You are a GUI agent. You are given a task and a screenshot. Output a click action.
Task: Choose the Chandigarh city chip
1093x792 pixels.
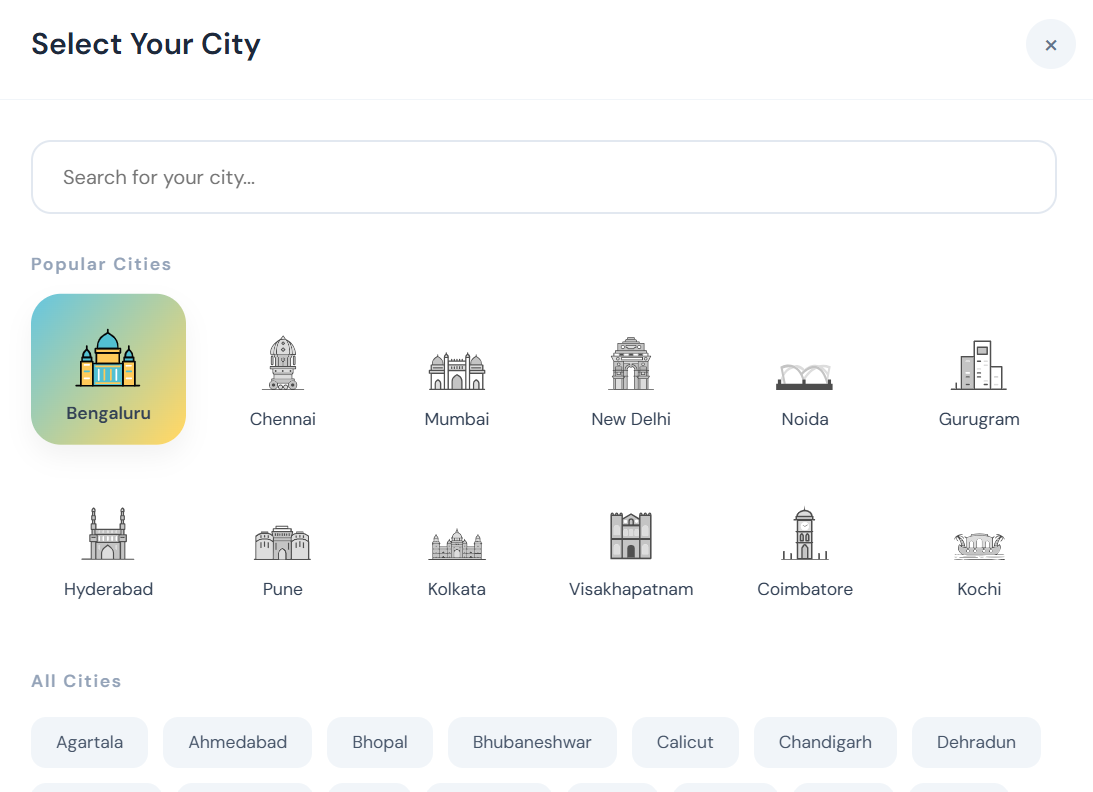[x=825, y=742]
